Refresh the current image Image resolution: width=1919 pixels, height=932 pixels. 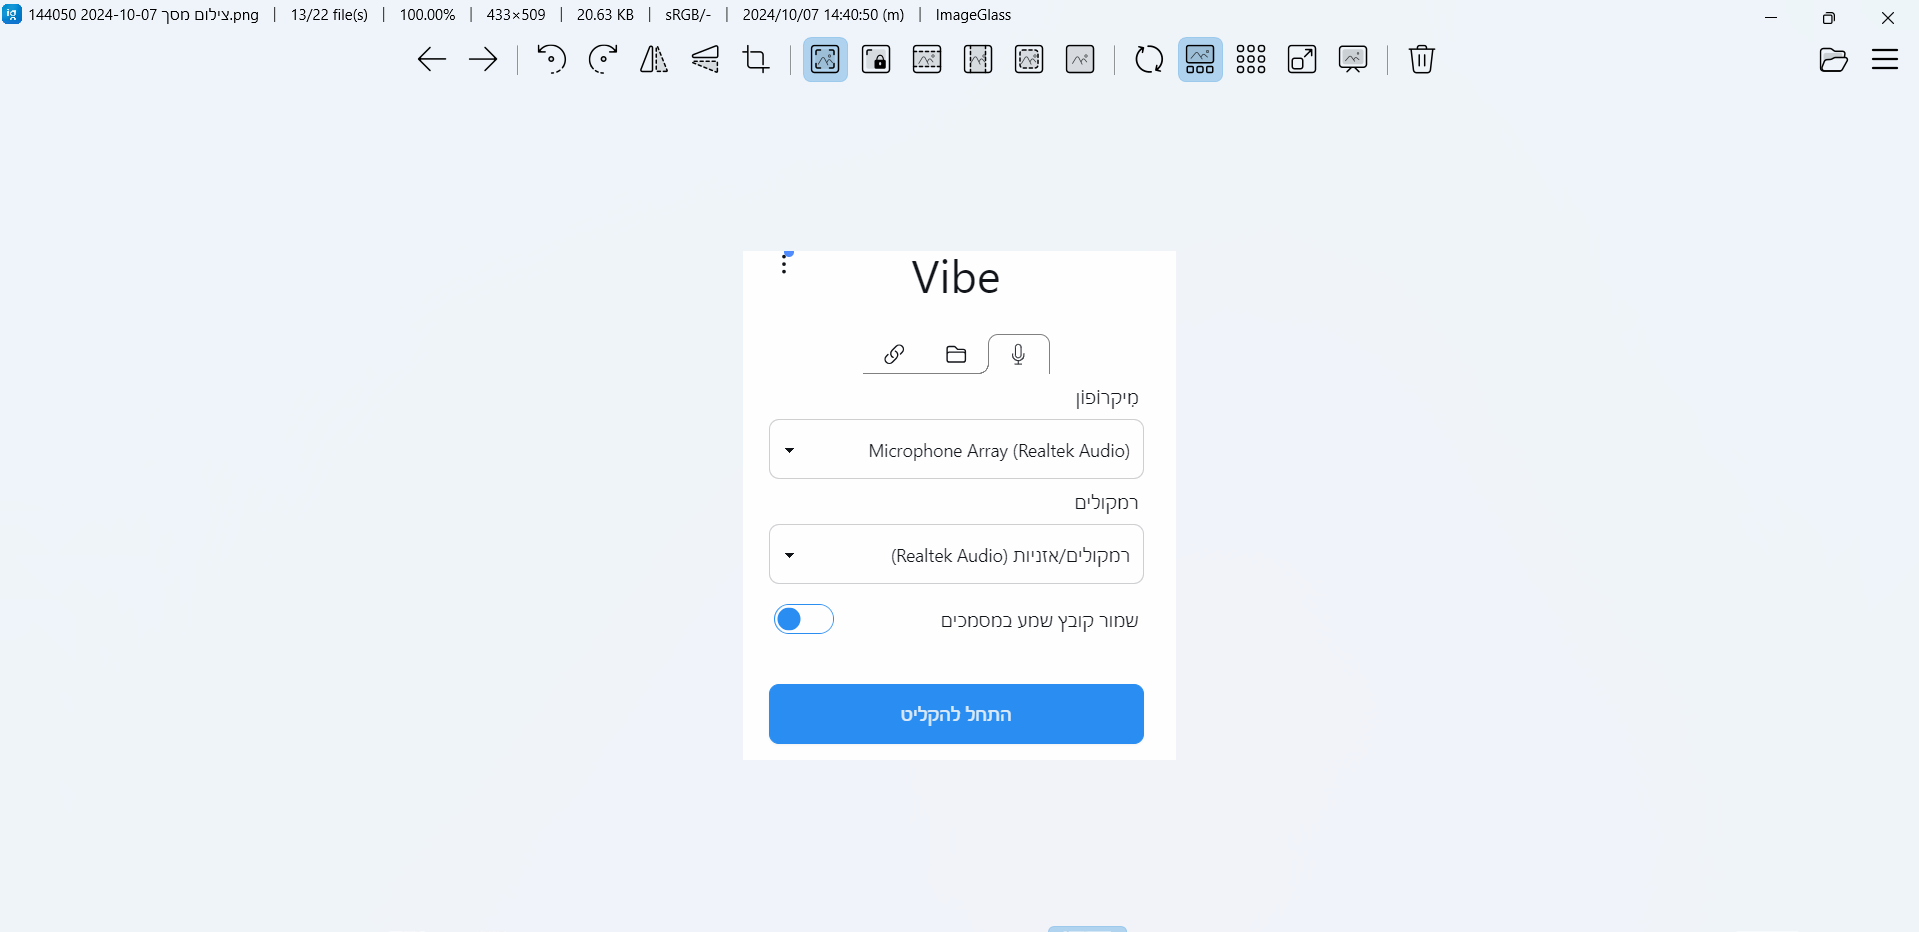(x=1149, y=60)
